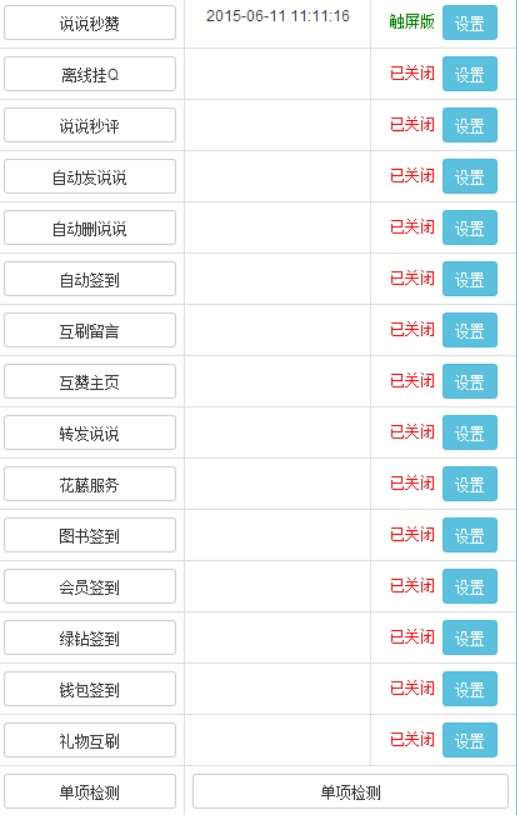The image size is (517, 815).
Task: Open 设置 for 花藤服务 row
Action: click(x=470, y=484)
